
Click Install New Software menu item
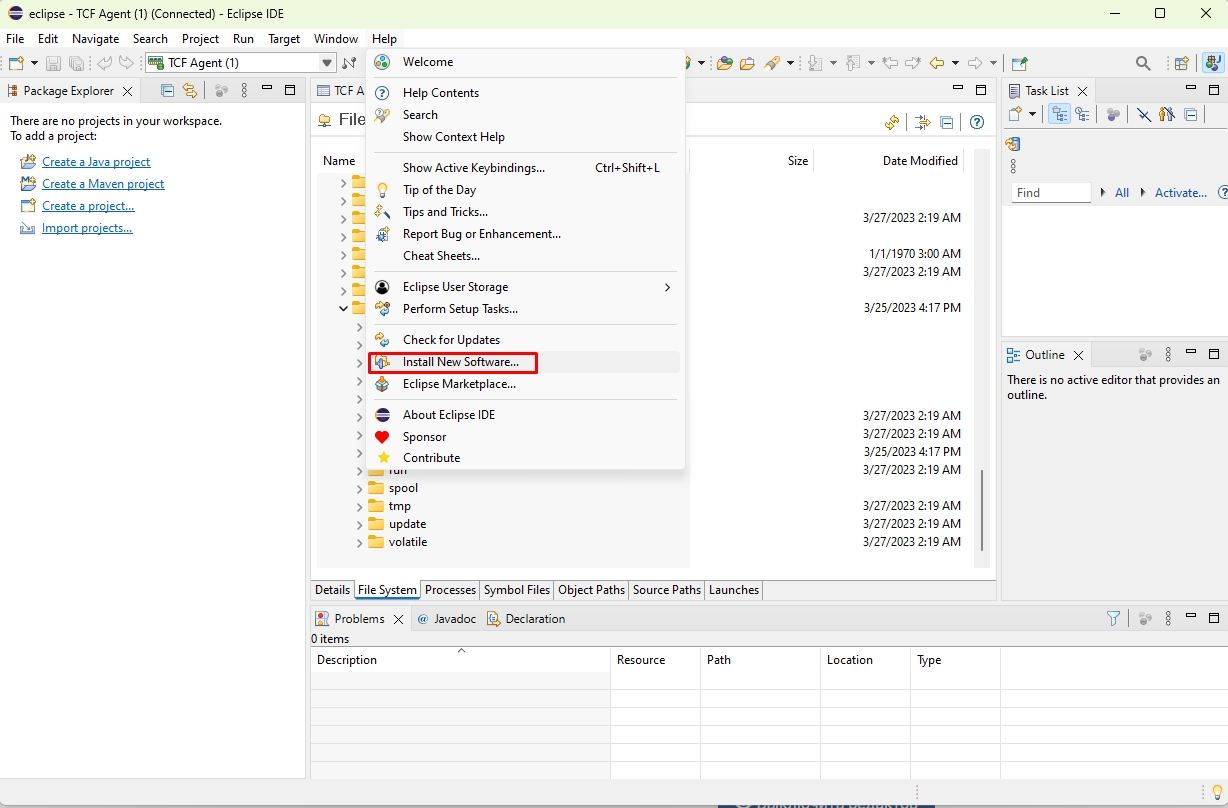[460, 362]
